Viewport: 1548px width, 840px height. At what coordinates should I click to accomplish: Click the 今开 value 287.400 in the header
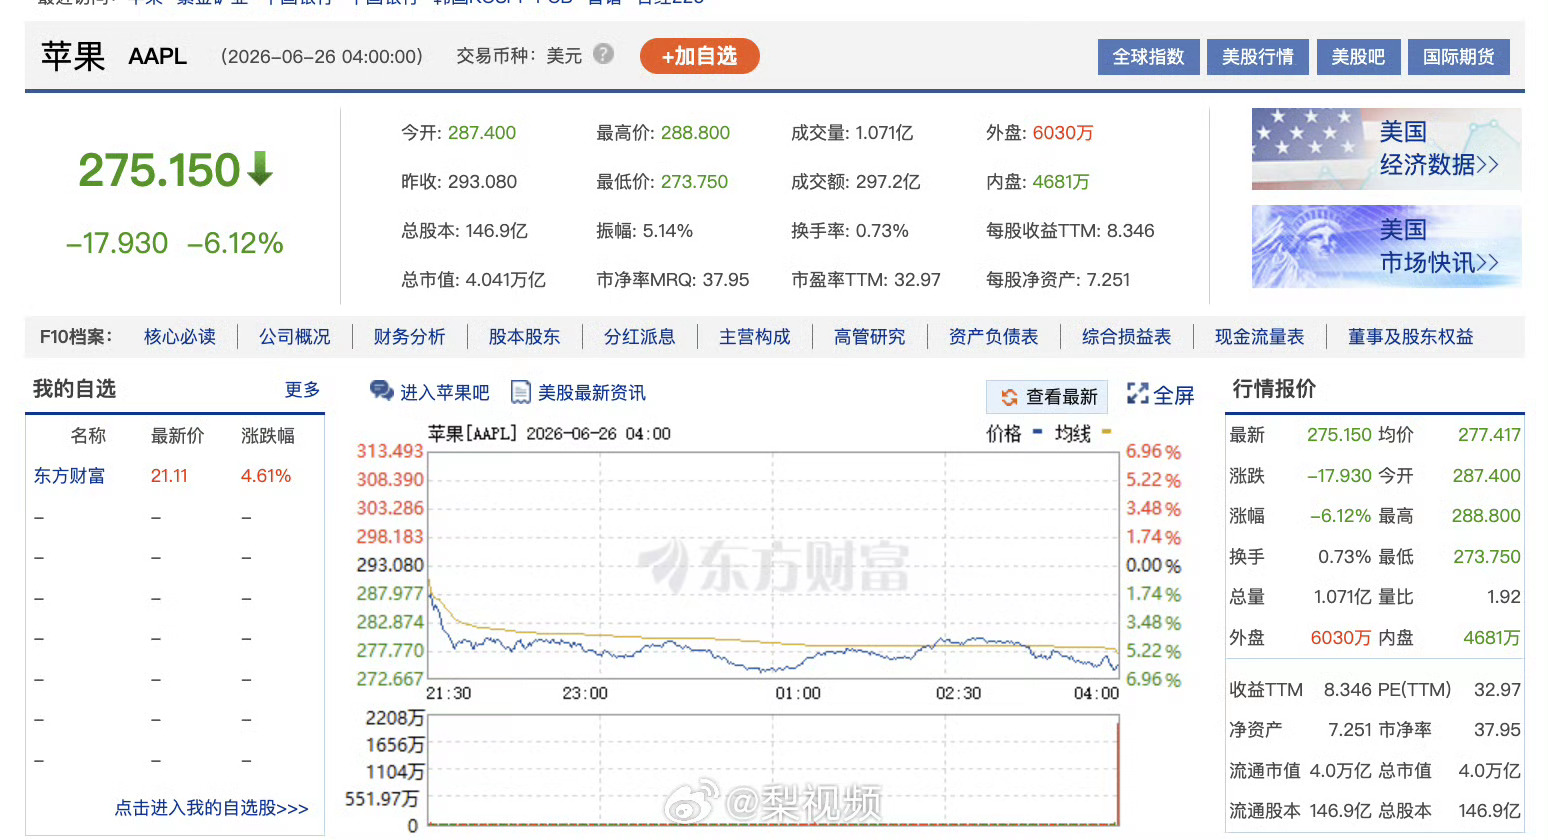tap(482, 133)
